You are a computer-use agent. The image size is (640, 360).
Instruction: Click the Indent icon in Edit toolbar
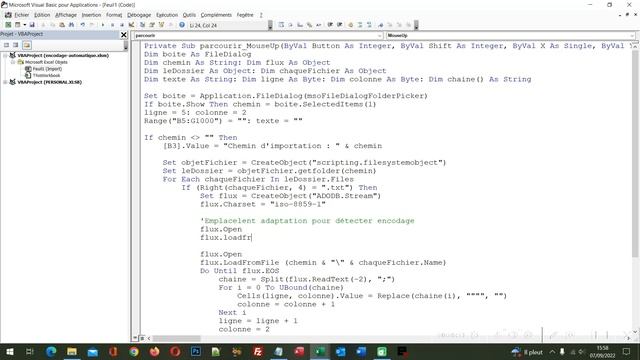pos(329,25)
